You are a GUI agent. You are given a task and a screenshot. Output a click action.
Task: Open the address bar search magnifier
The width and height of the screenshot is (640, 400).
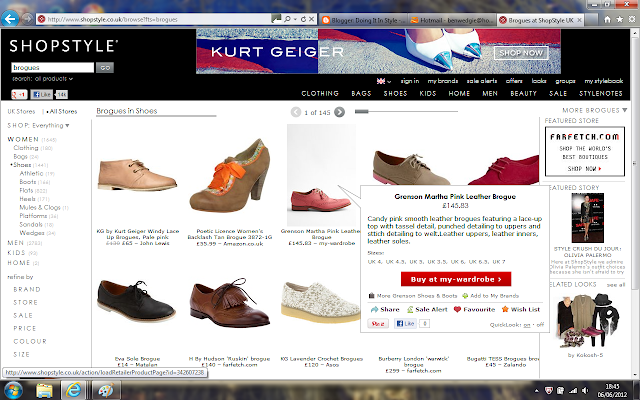pos(287,19)
